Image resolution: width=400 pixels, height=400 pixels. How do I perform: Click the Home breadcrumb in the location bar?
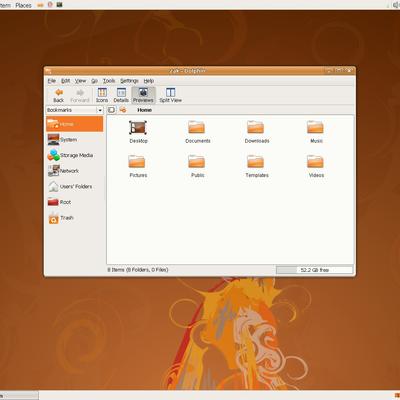click(x=144, y=110)
